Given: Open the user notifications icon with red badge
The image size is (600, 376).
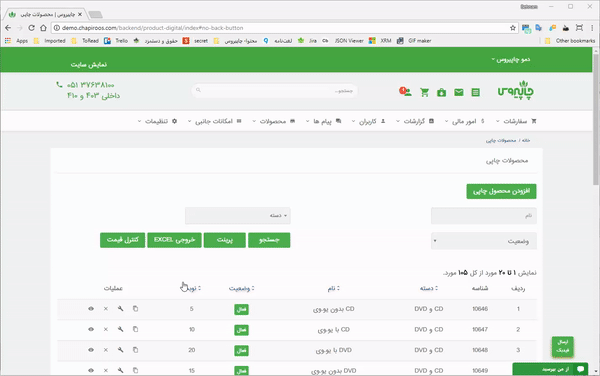Looking at the screenshot, I should coord(405,92).
